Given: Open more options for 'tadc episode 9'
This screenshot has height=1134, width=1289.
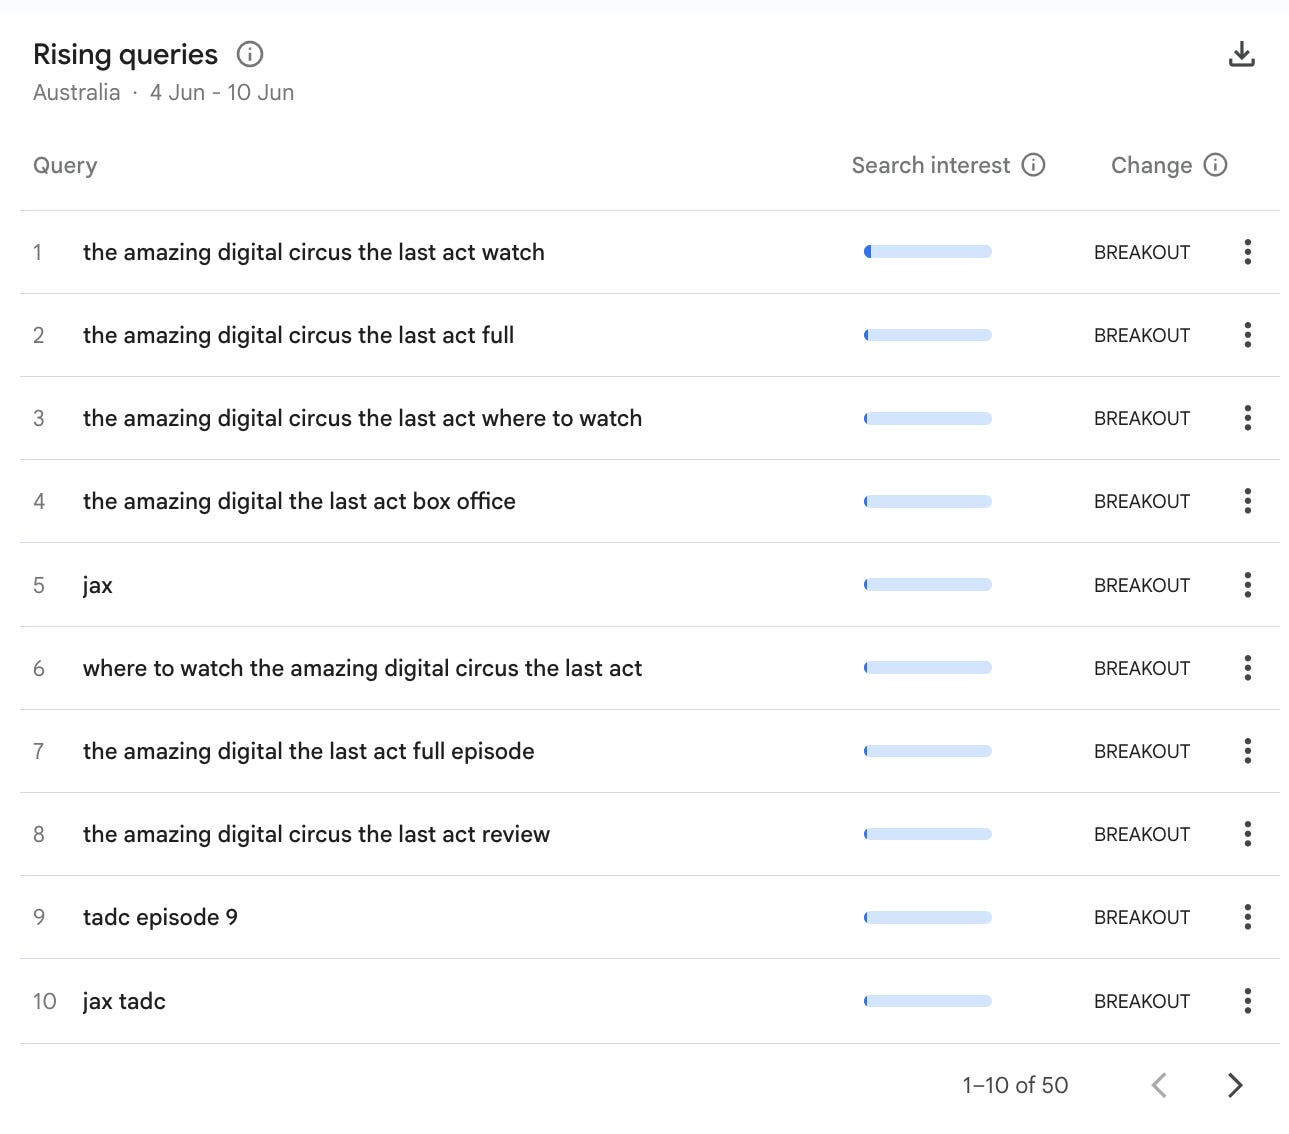Looking at the screenshot, I should [1247, 917].
